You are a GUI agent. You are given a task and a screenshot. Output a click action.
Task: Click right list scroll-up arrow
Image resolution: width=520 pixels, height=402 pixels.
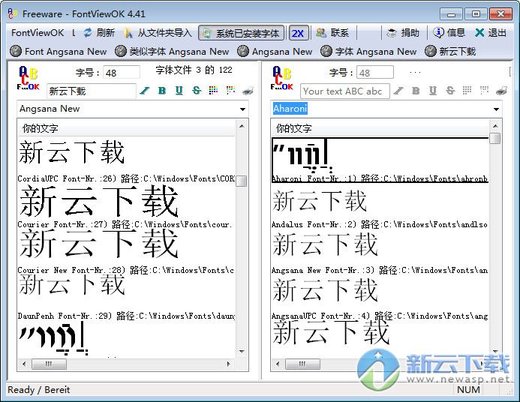pos(495,126)
